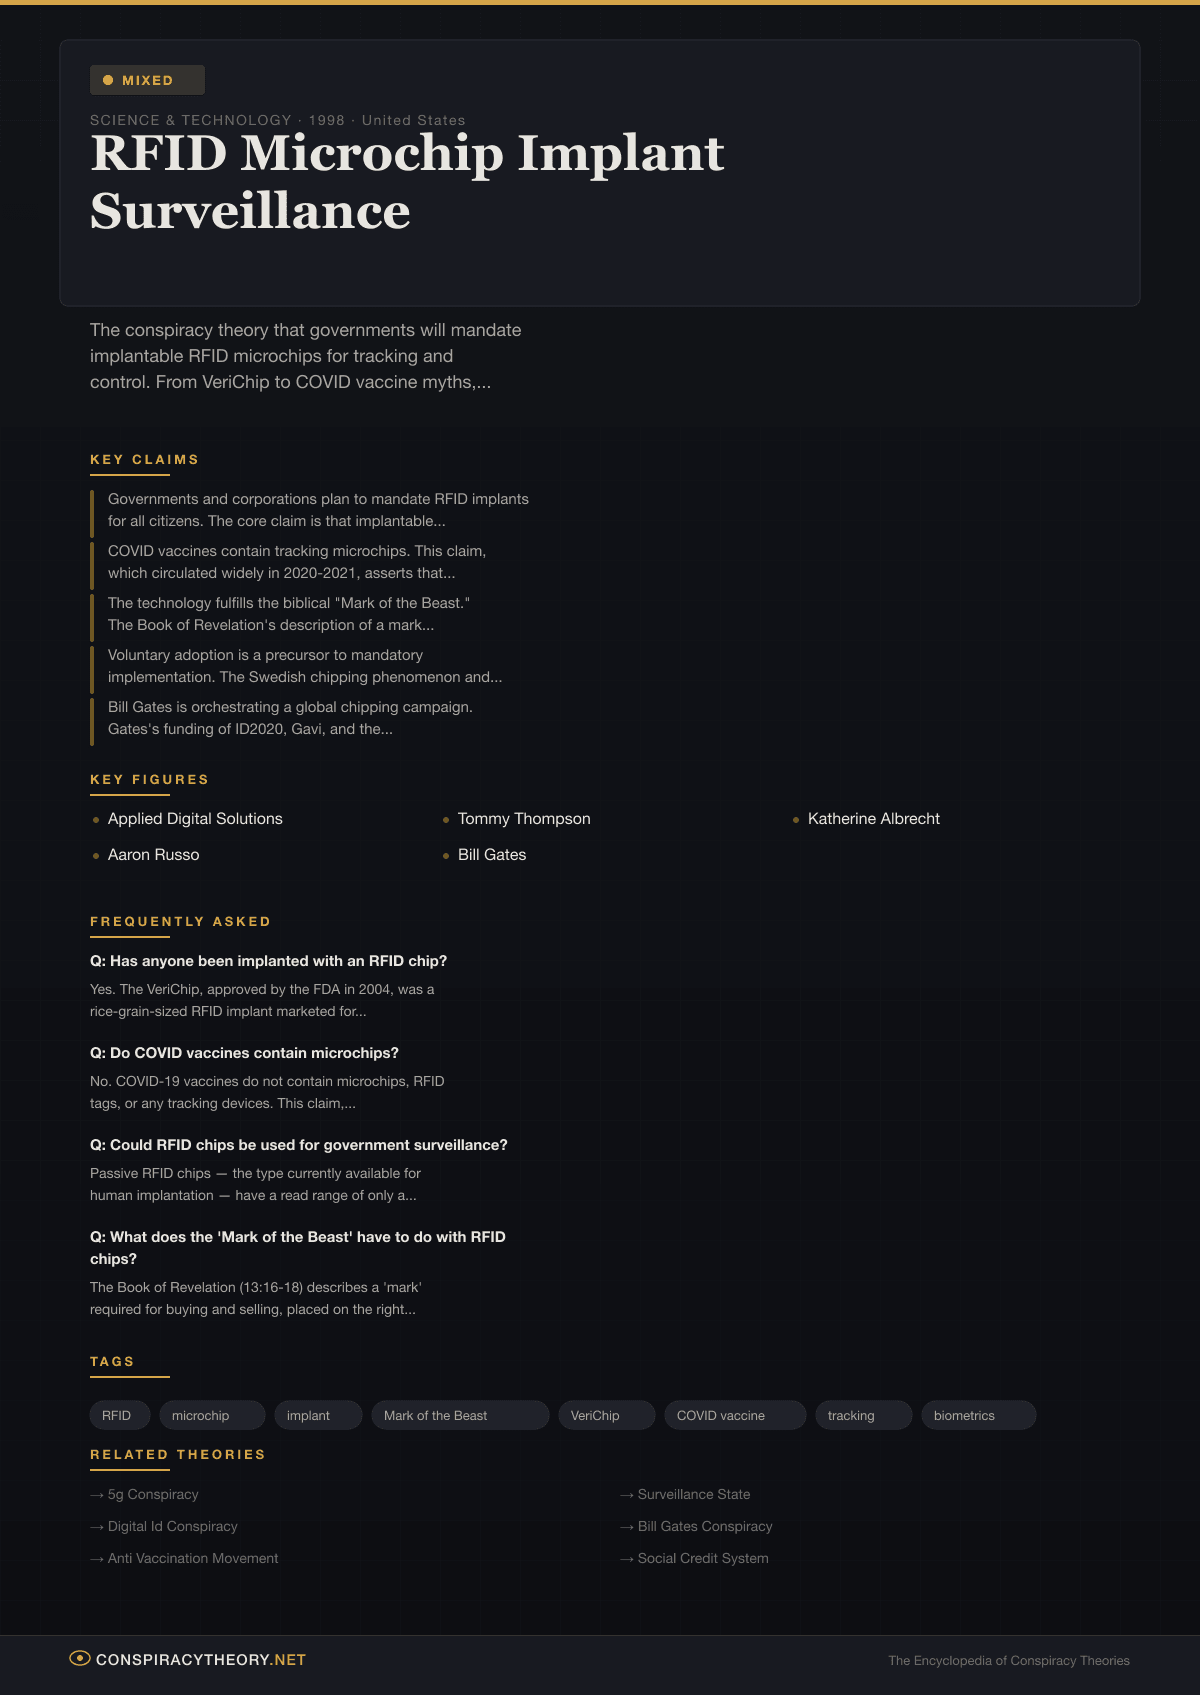Select key figure Tommy Thompson
This screenshot has width=1200, height=1695.
(x=524, y=819)
